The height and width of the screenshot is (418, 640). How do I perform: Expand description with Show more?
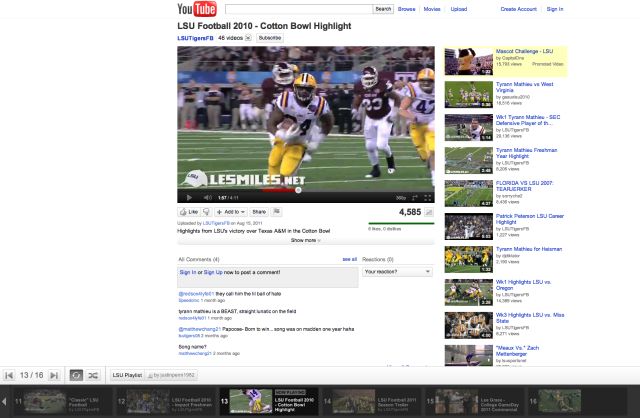click(x=306, y=240)
